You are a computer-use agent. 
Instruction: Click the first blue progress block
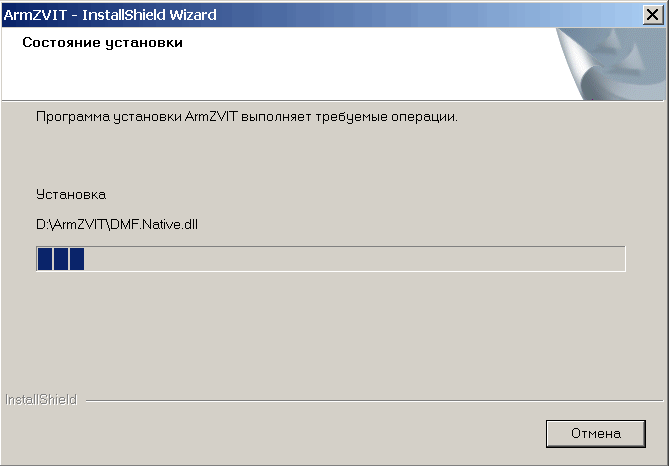tap(45, 259)
